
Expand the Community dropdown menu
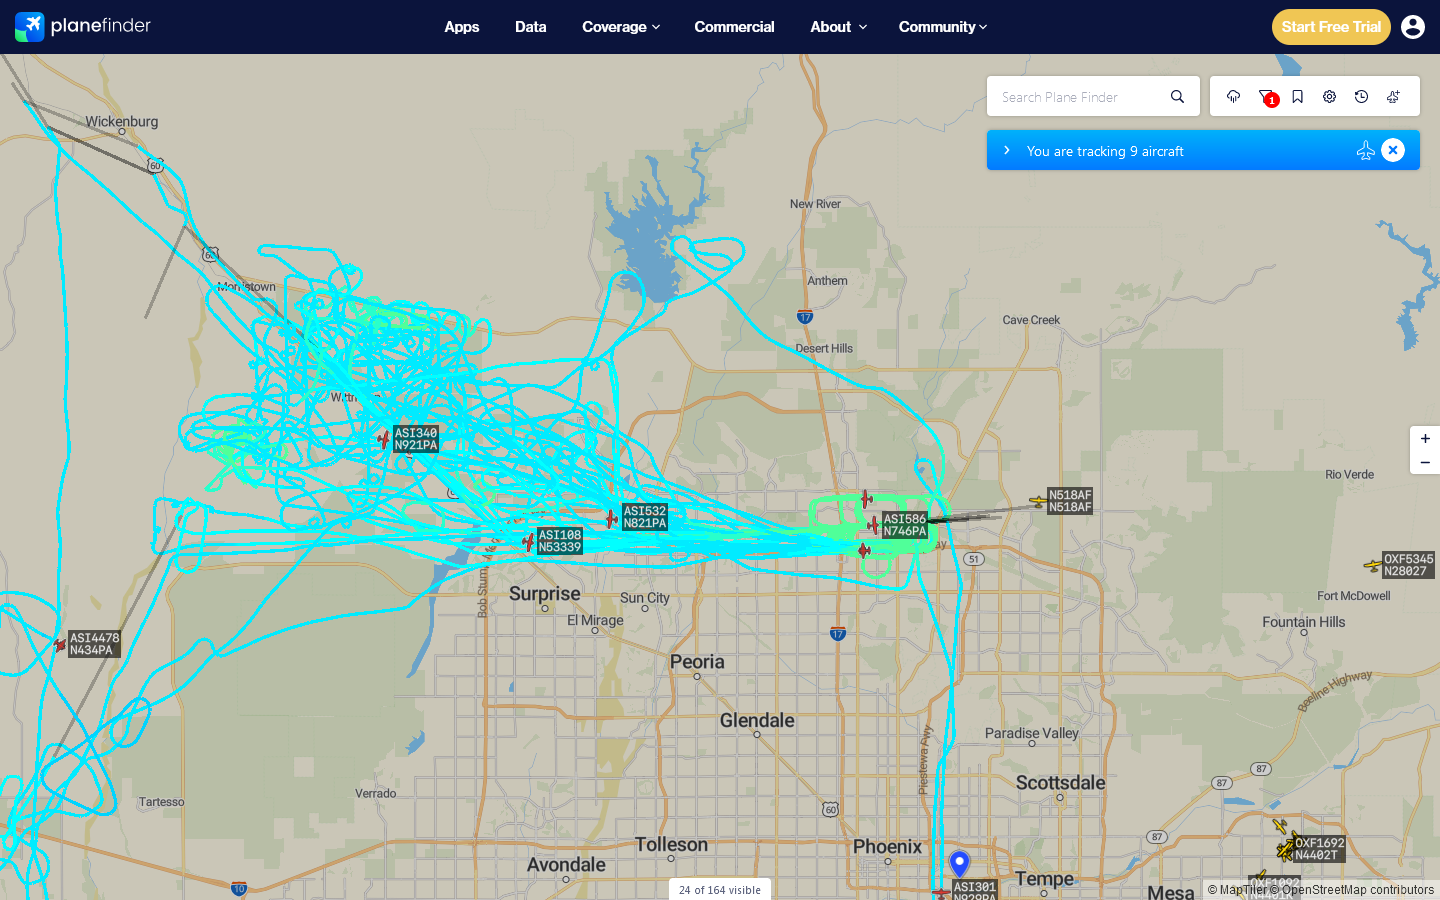[943, 27]
